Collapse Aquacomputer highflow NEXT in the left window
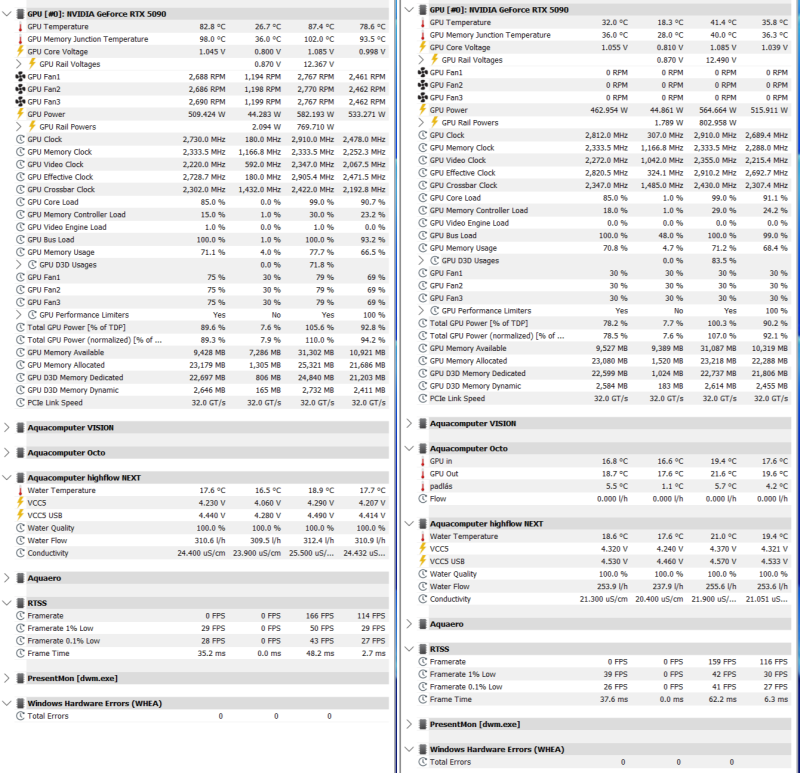Viewport: 800px width, 773px height. click(7, 478)
